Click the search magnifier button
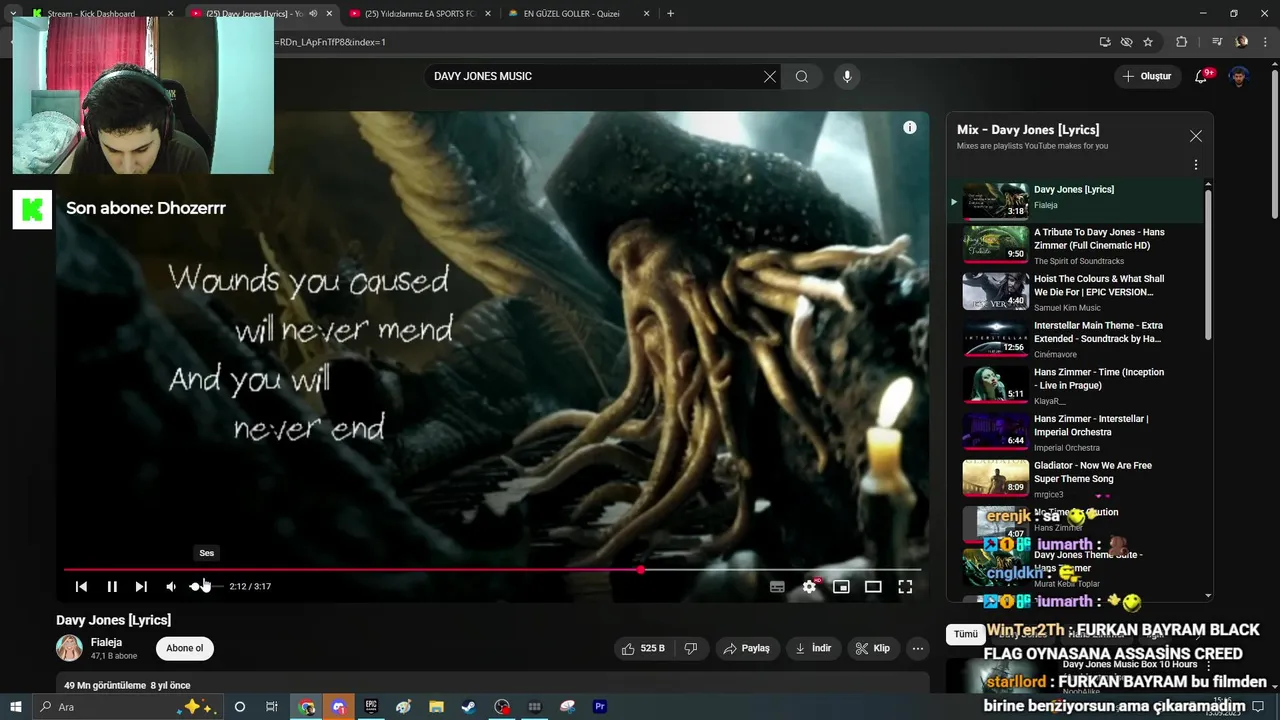The image size is (1280, 720). click(x=802, y=76)
